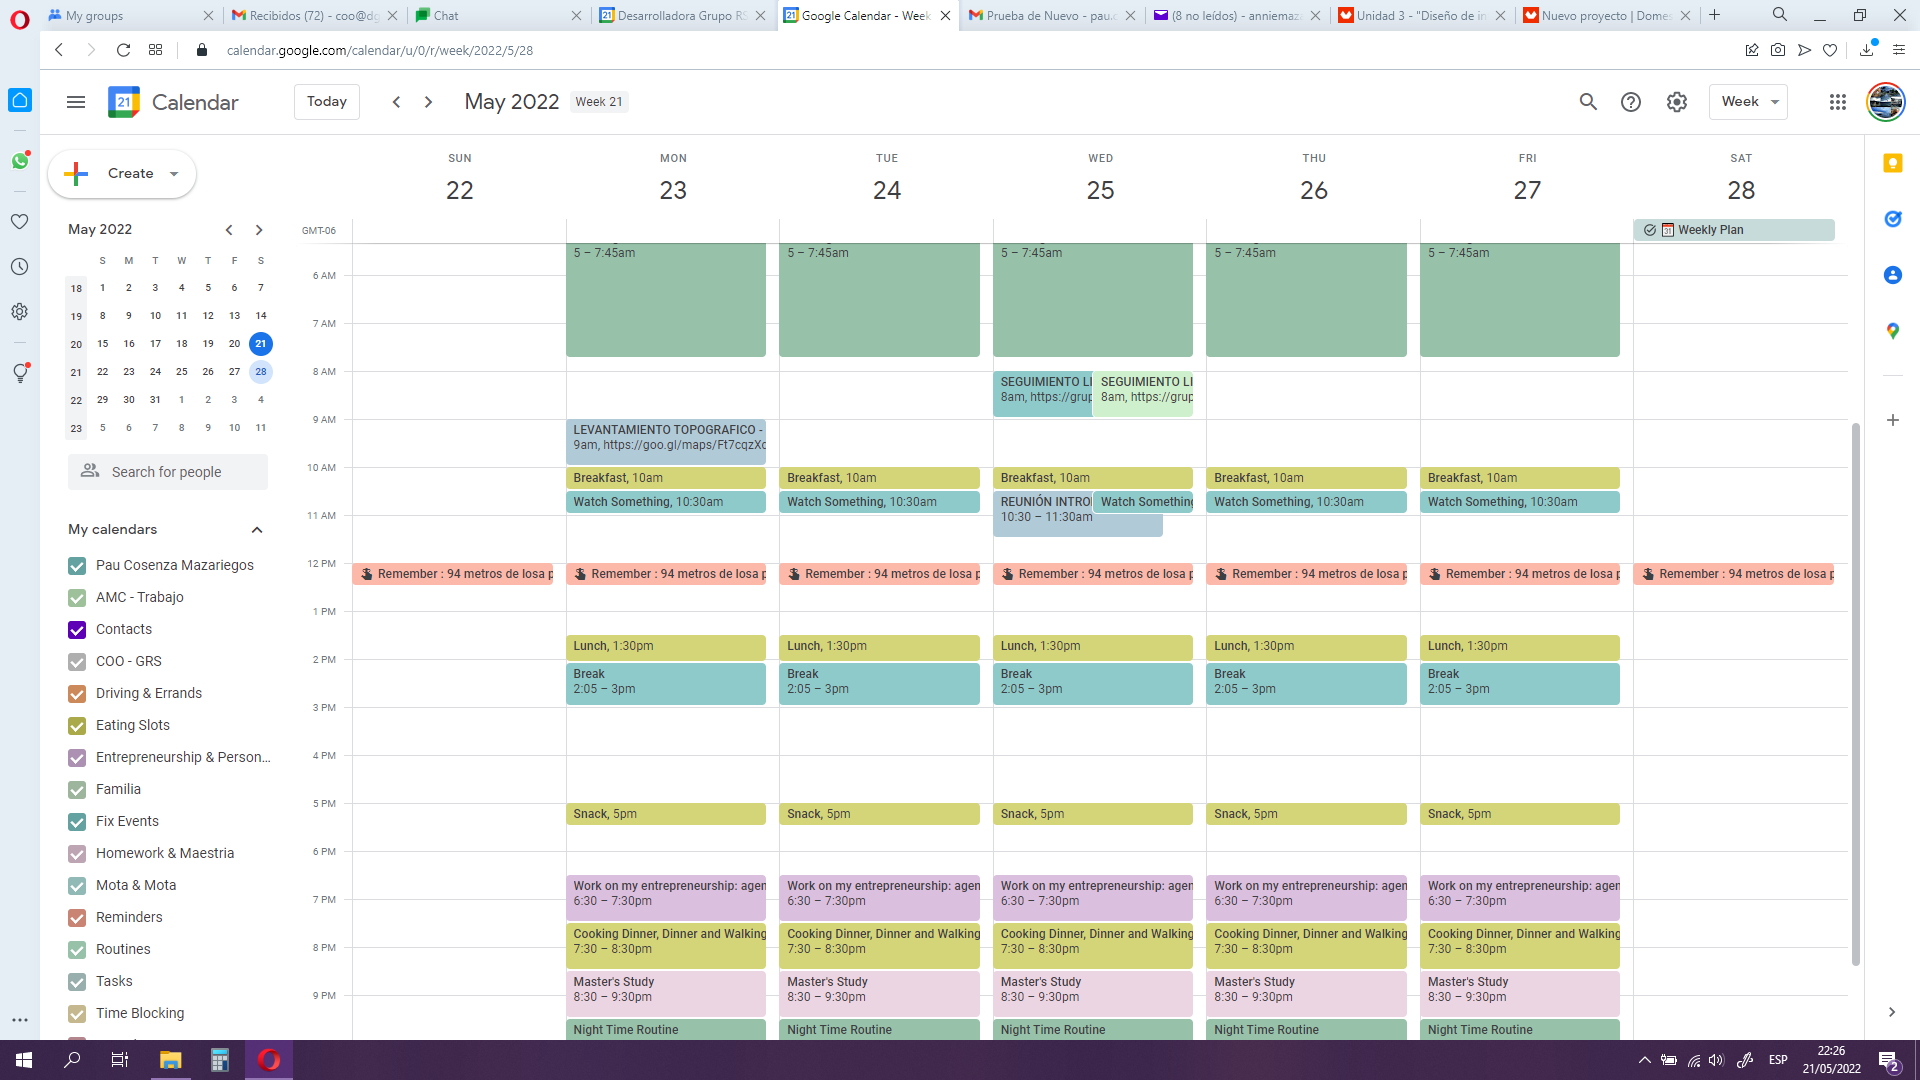Click the Google Calendar logo

(x=124, y=102)
